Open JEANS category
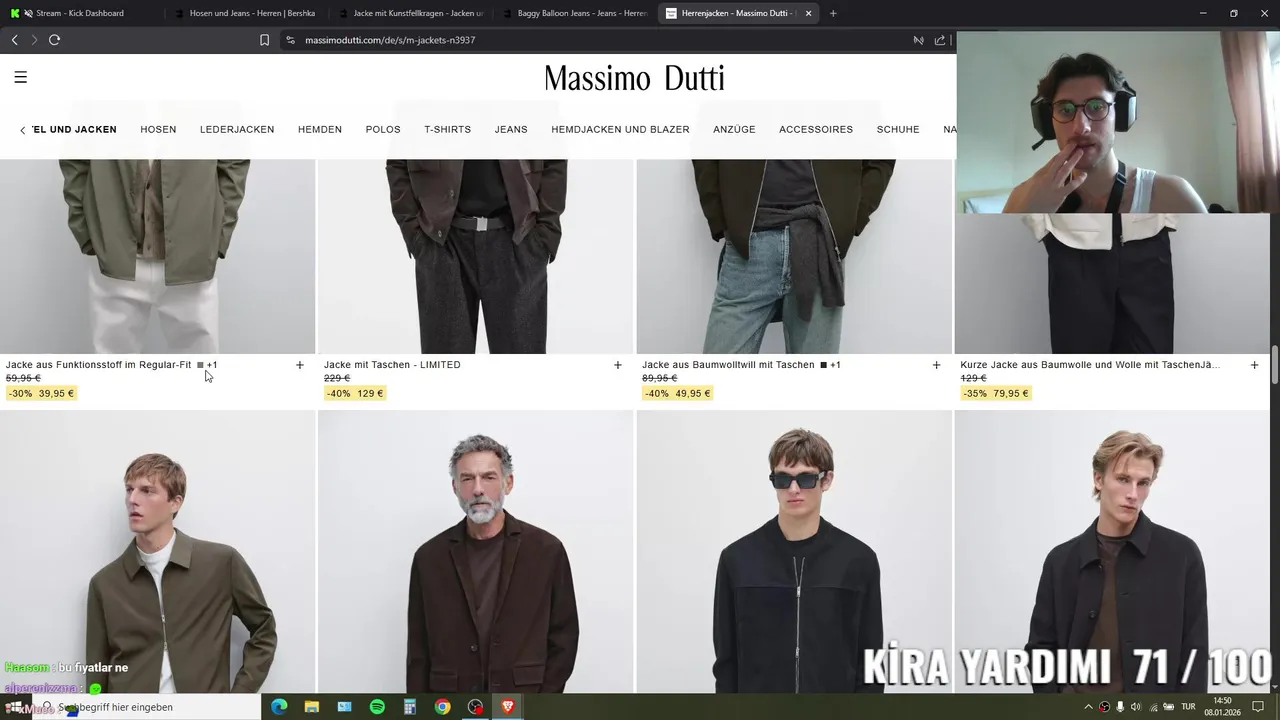 511,130
